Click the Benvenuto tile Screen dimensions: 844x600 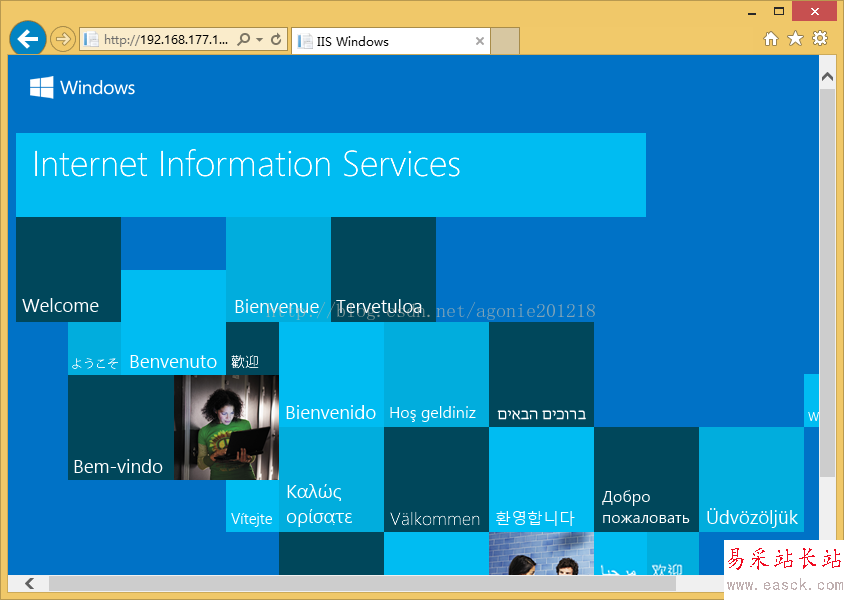(x=173, y=322)
